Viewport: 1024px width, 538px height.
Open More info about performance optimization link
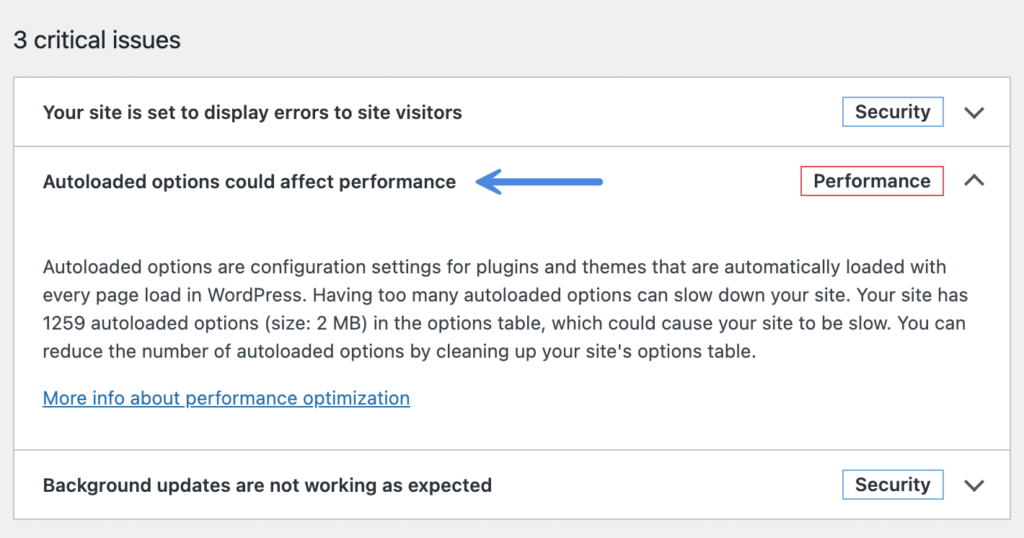coord(226,398)
